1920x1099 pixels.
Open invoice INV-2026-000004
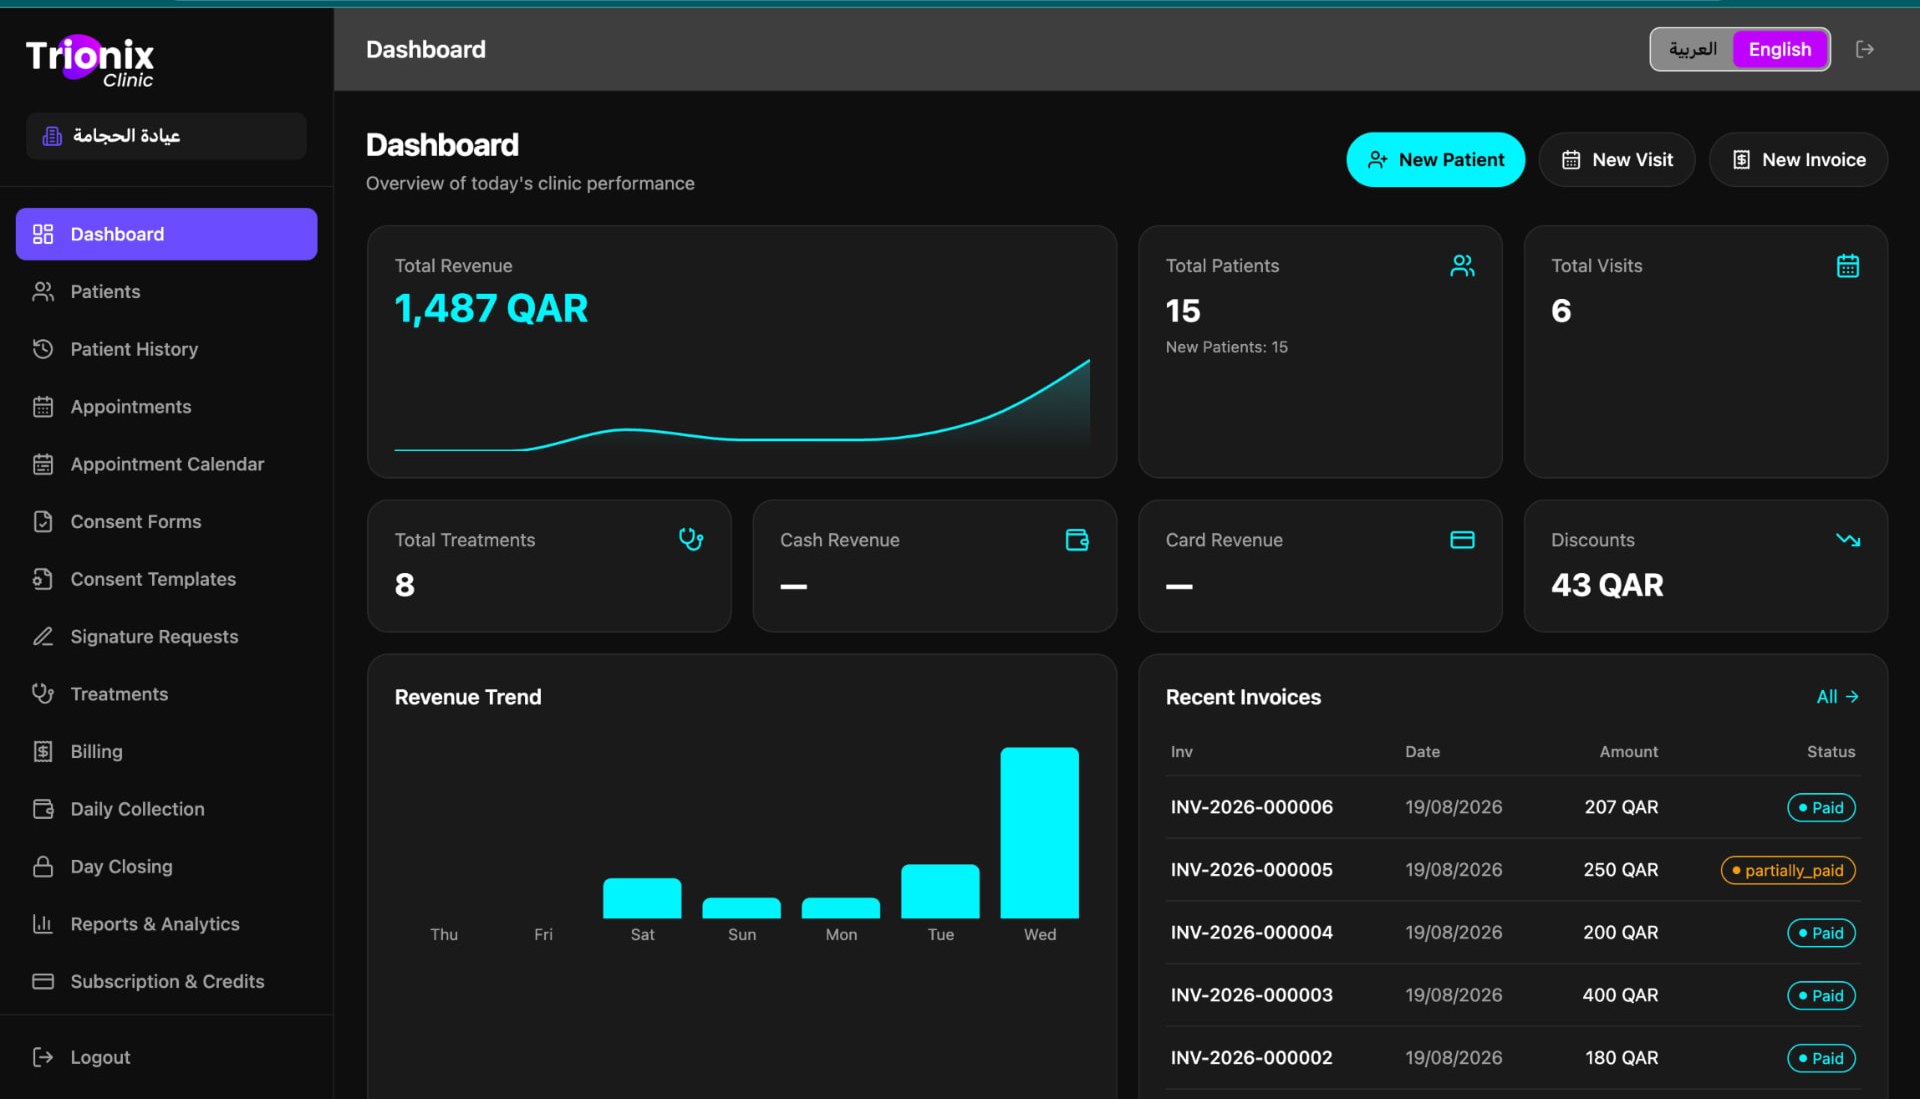[x=1251, y=932]
